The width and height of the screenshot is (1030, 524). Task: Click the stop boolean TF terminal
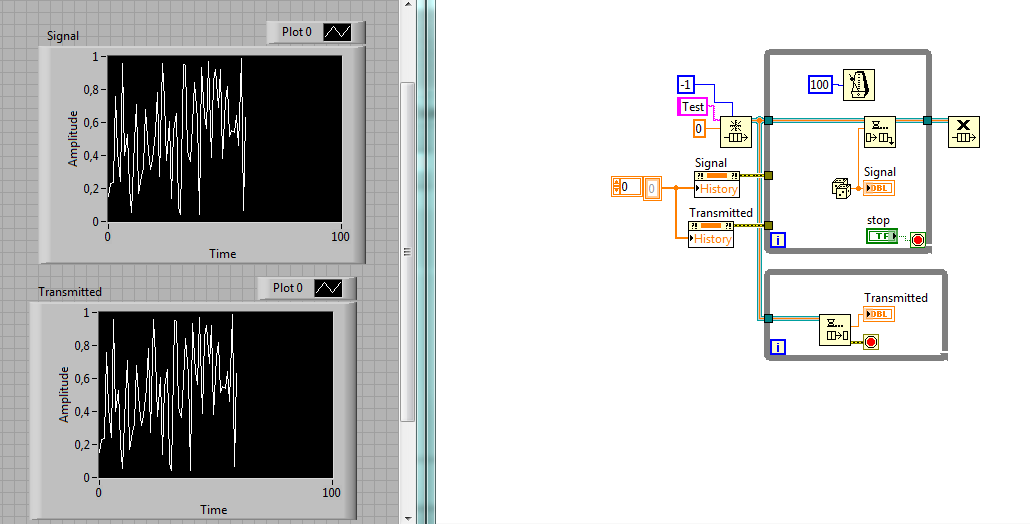pyautogui.click(x=882, y=236)
